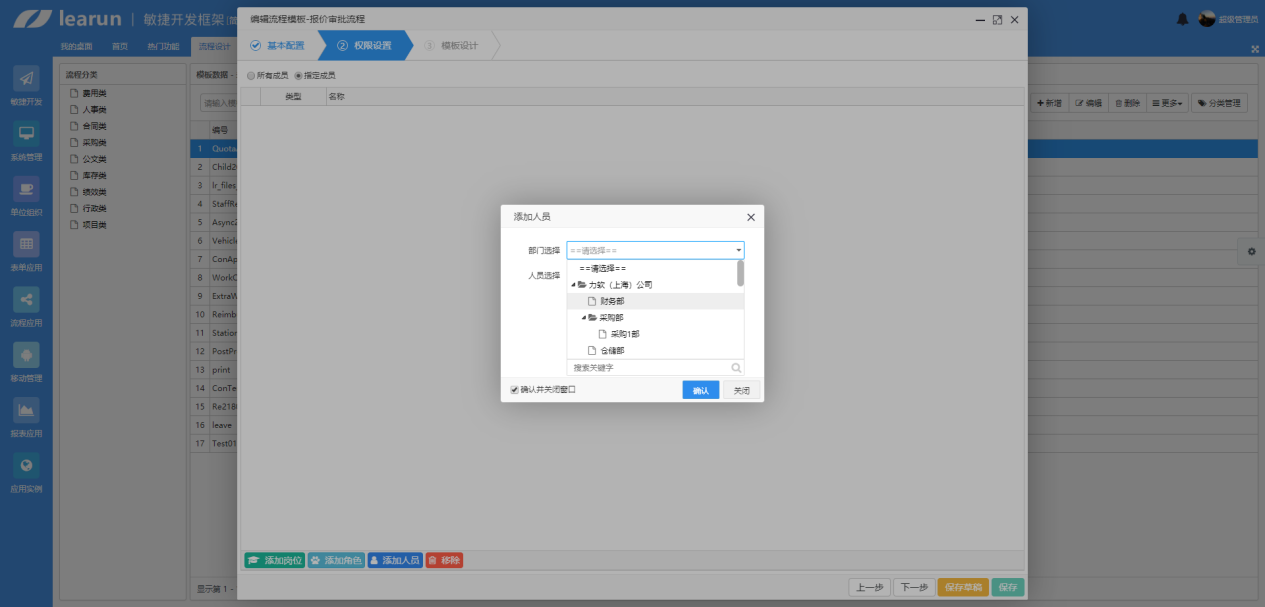The image size is (1265, 607).
Task: Collapse the 采购部 tree node
Action: [584, 318]
